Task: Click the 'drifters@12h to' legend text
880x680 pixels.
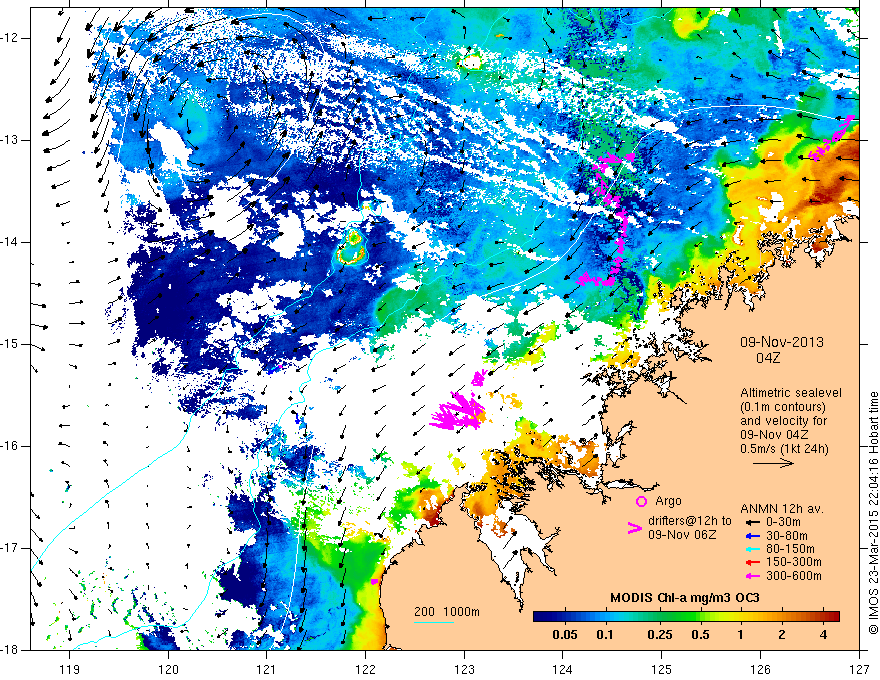Action: pos(690,521)
